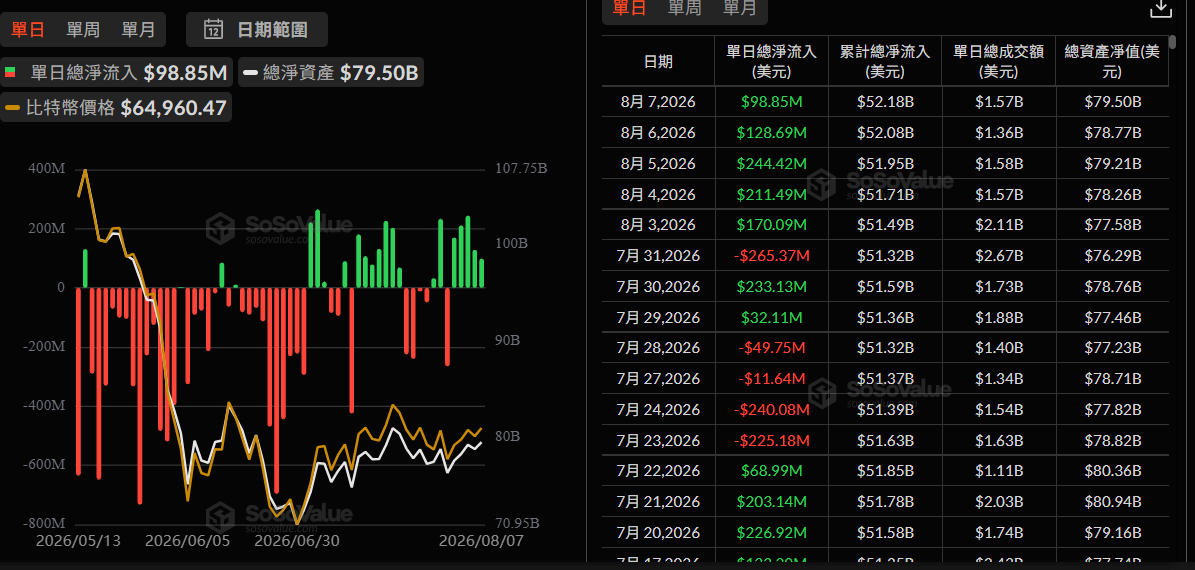Click net inflow $68.99M in the table

point(771,471)
